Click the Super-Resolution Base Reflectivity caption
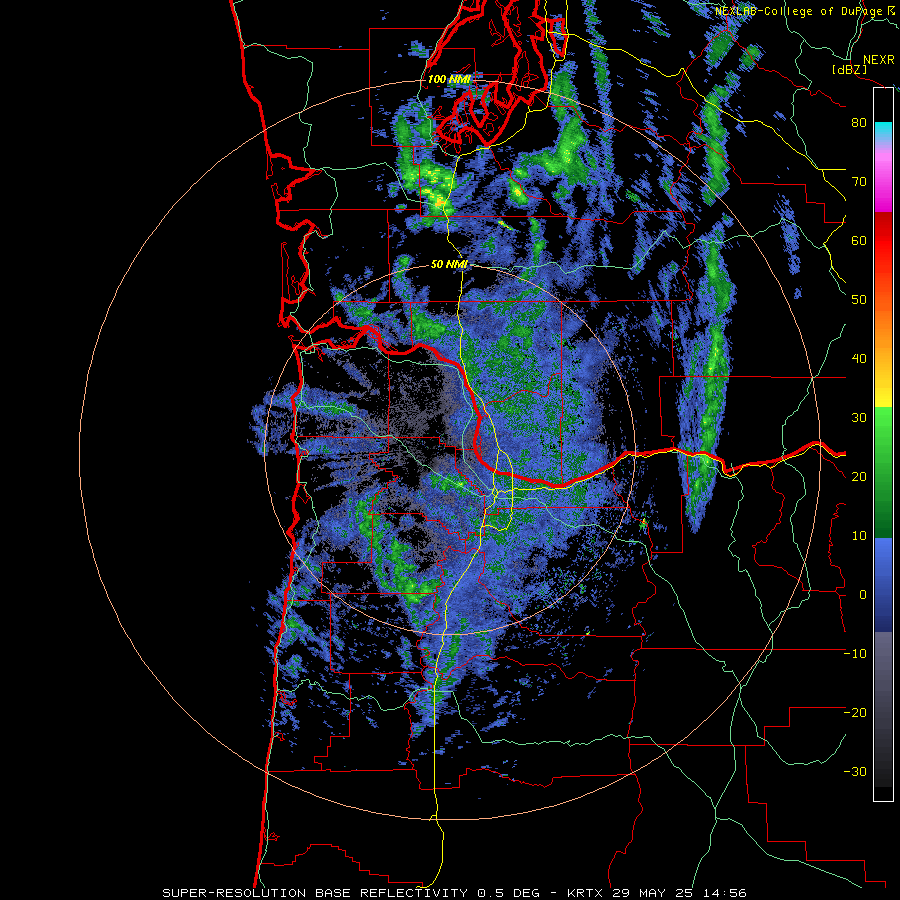 coord(315,893)
